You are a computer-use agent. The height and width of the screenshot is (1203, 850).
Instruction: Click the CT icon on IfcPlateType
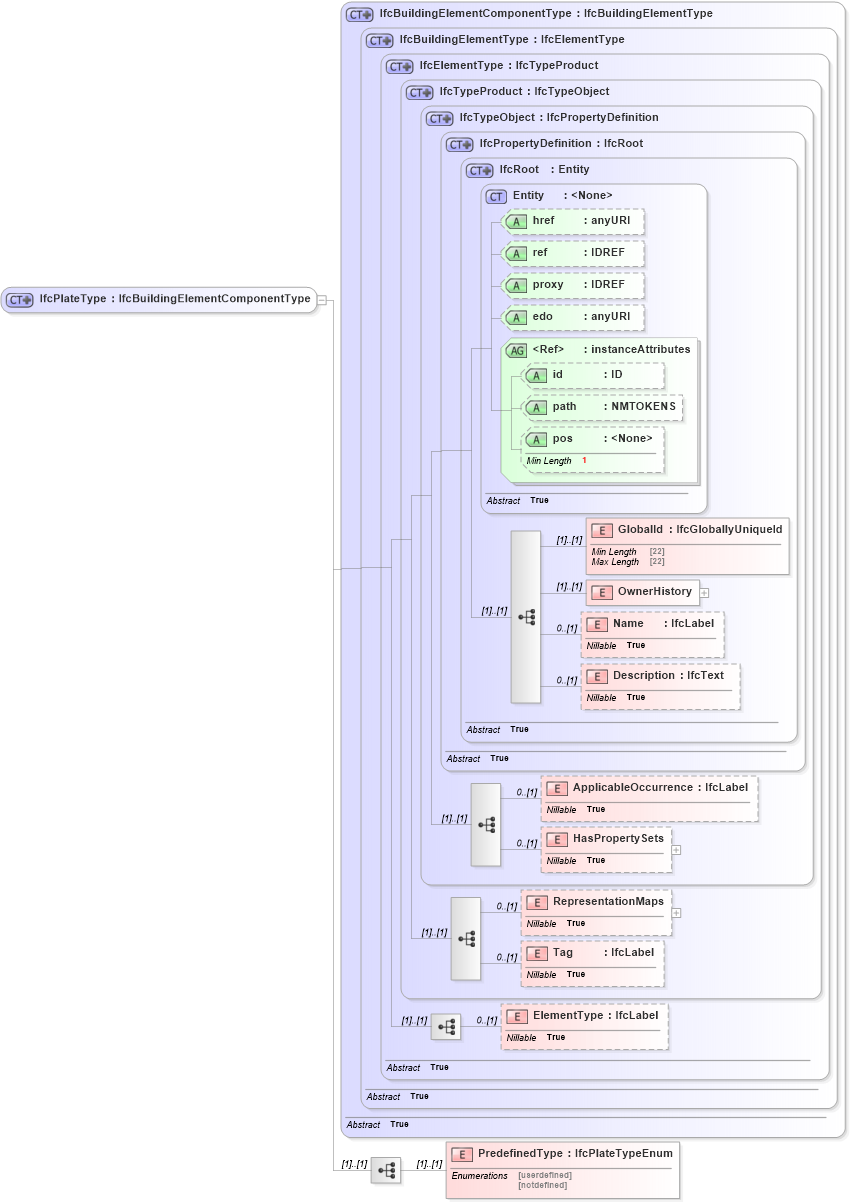(x=17, y=299)
